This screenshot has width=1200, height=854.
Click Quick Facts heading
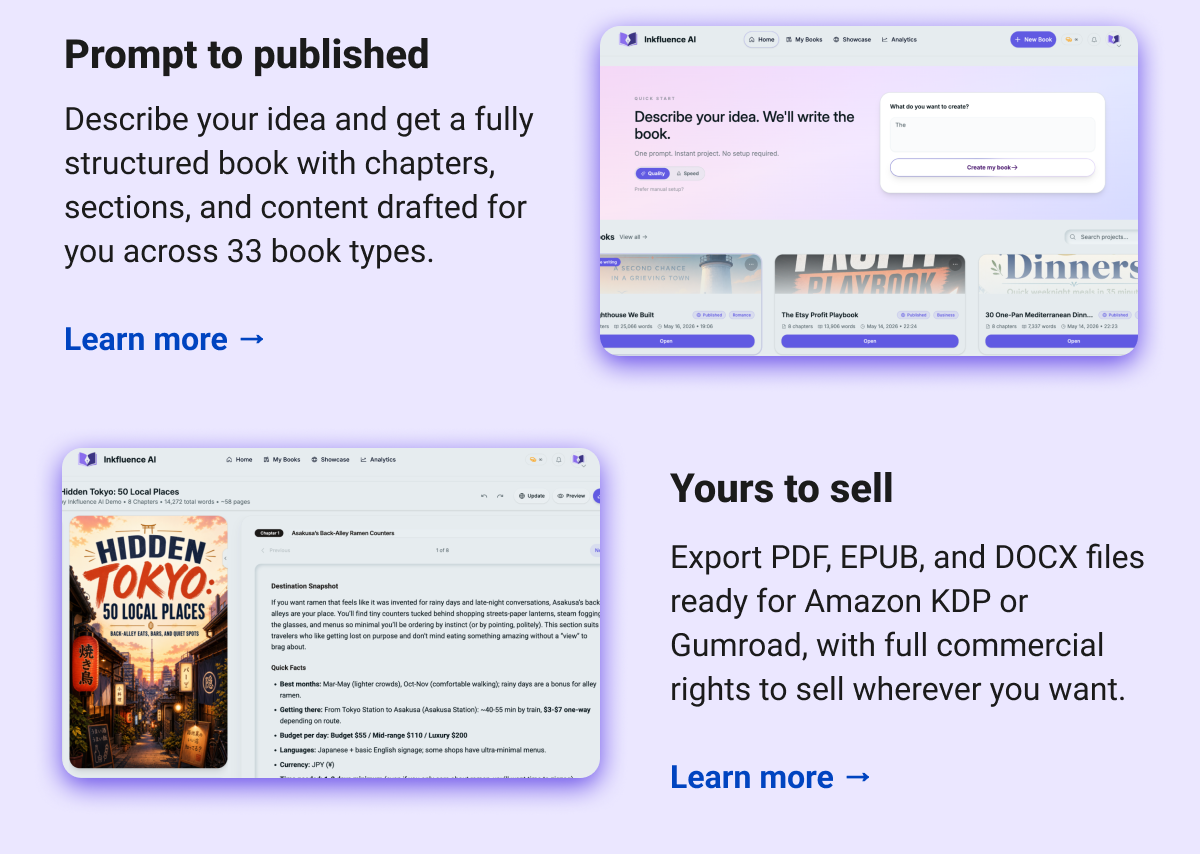290,668
